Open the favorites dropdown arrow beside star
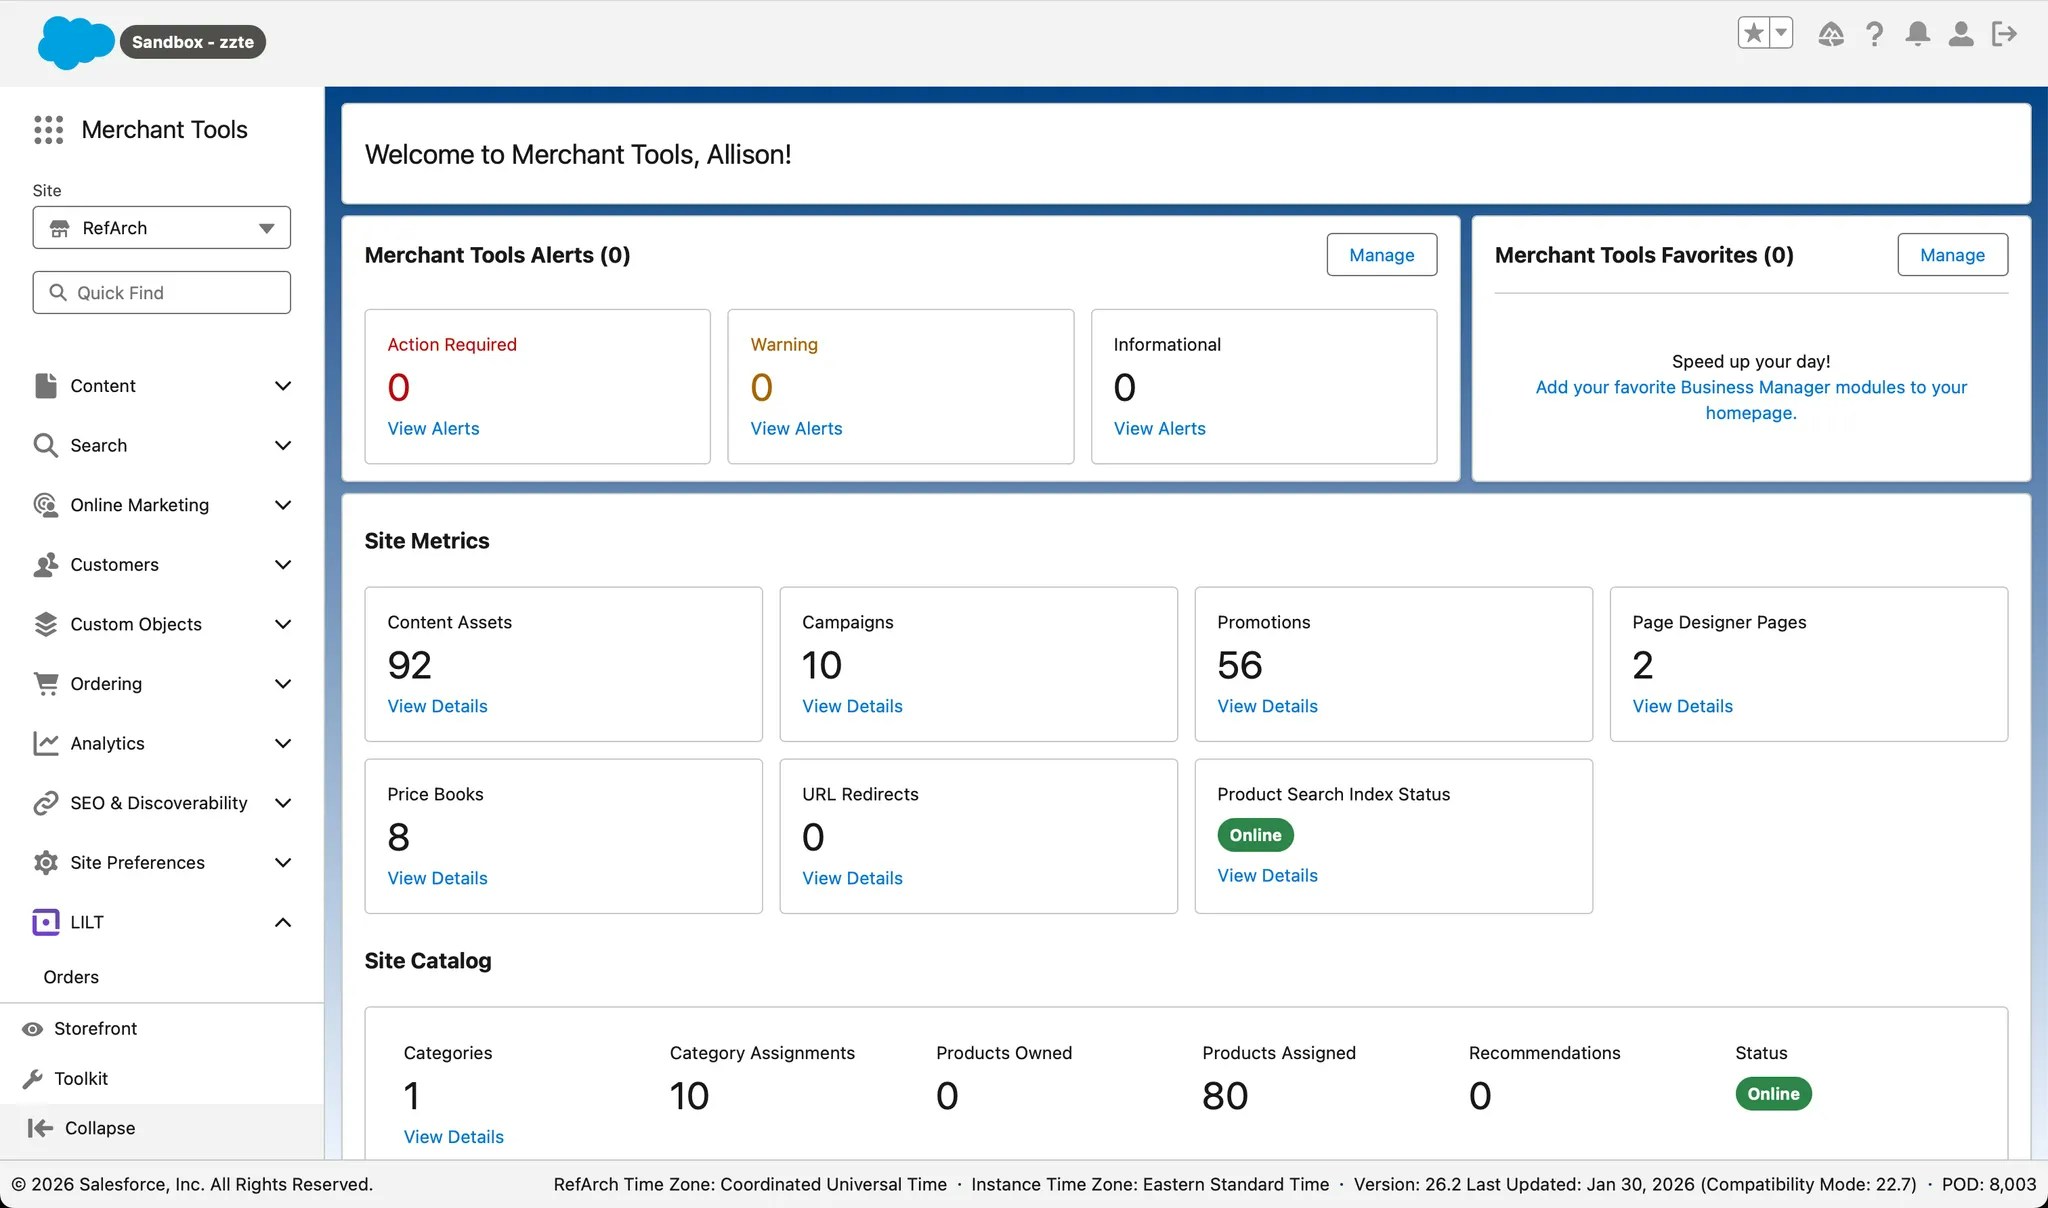 1781,33
